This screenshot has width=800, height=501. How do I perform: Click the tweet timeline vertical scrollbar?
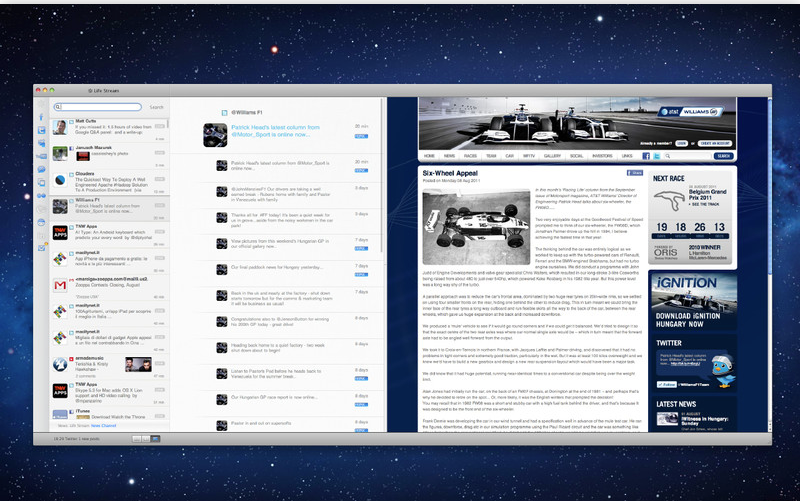pyautogui.click(x=382, y=175)
